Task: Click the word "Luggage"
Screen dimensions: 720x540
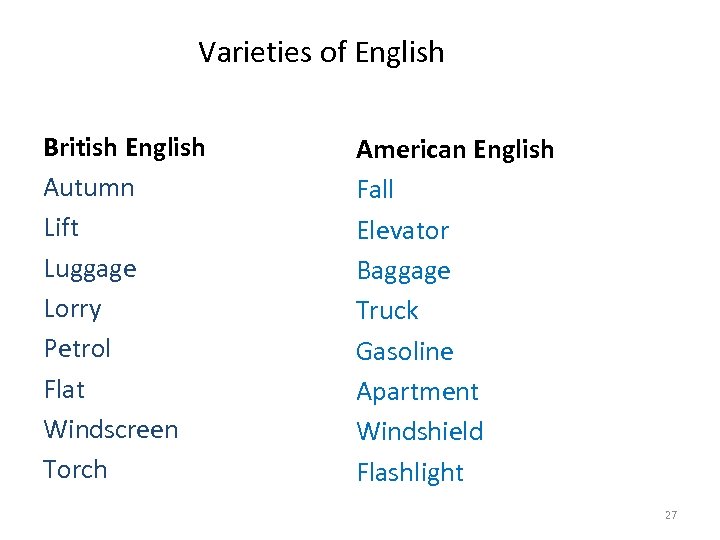Action: coord(90,269)
